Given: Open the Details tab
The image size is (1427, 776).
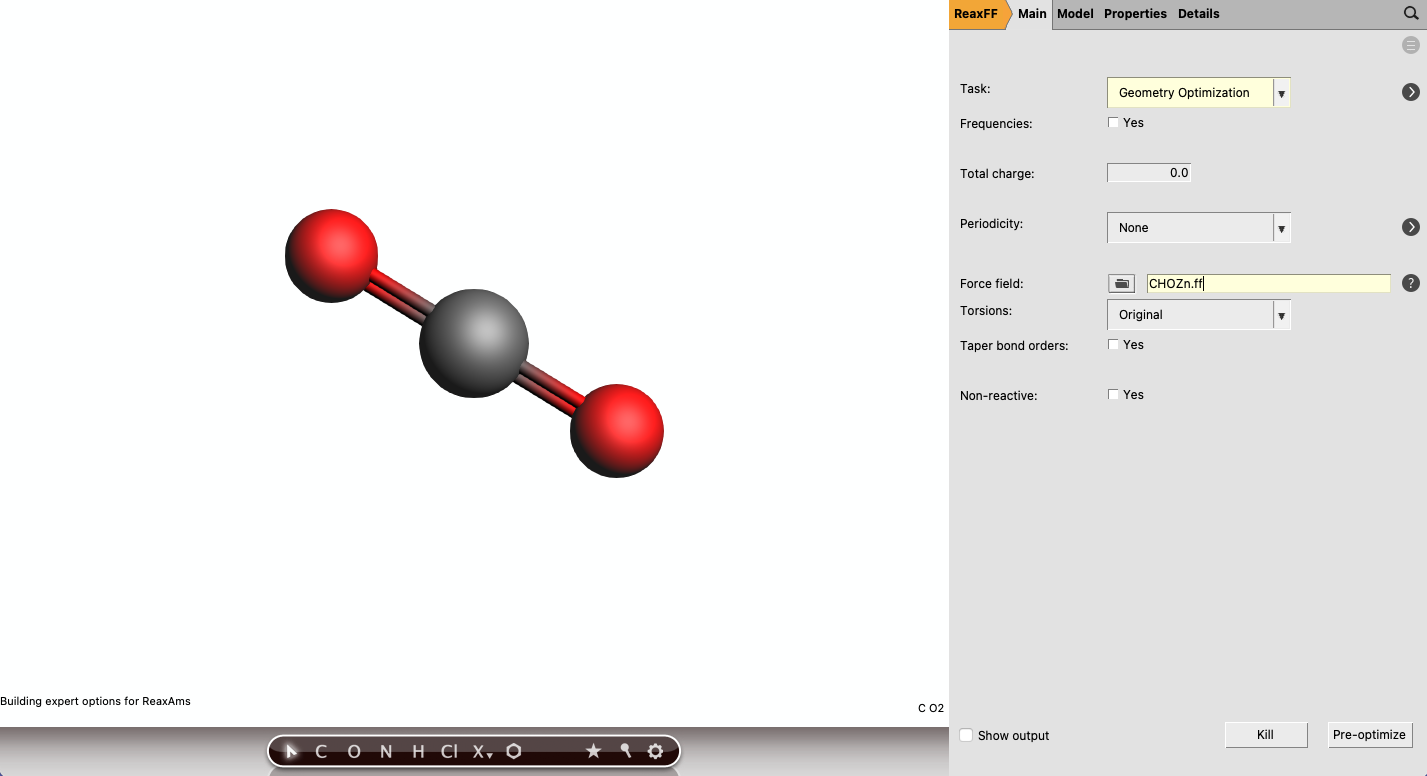Looking at the screenshot, I should click(1198, 13).
